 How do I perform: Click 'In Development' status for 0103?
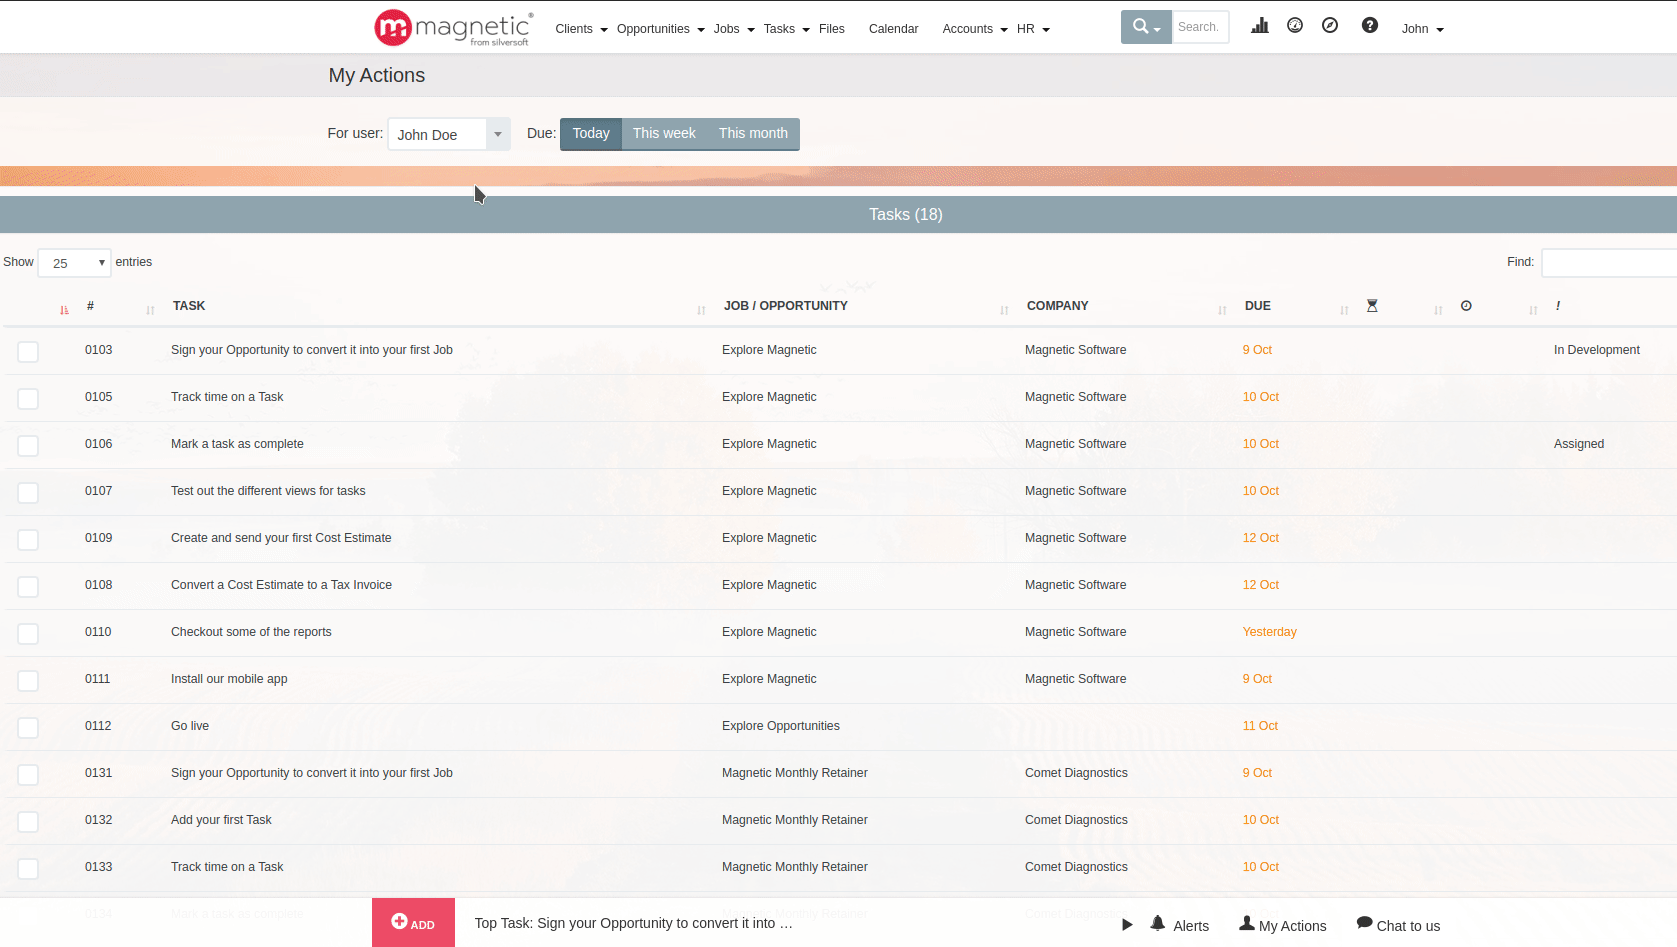(1597, 350)
